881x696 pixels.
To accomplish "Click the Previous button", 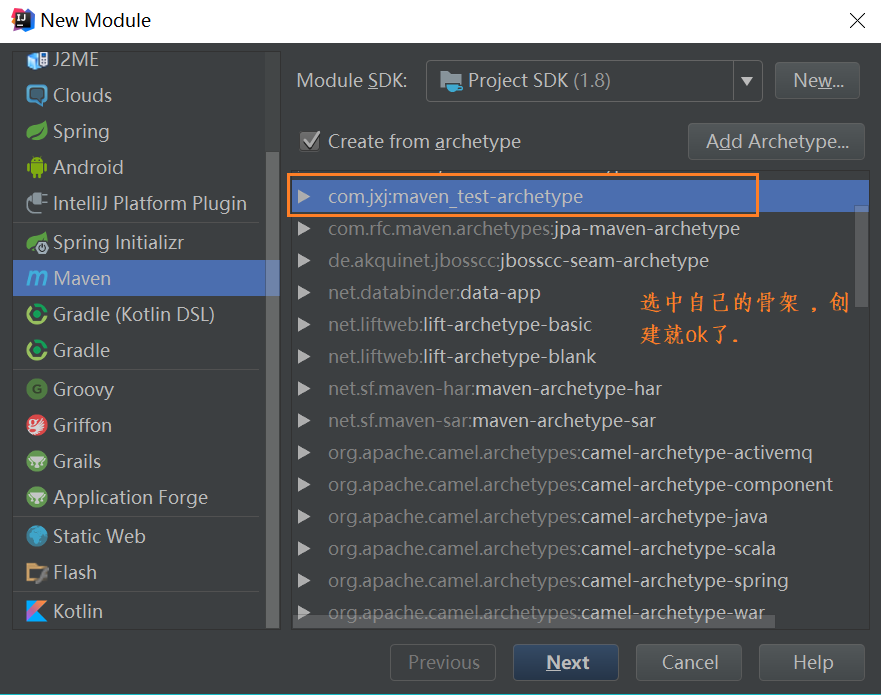I will click(x=443, y=662).
